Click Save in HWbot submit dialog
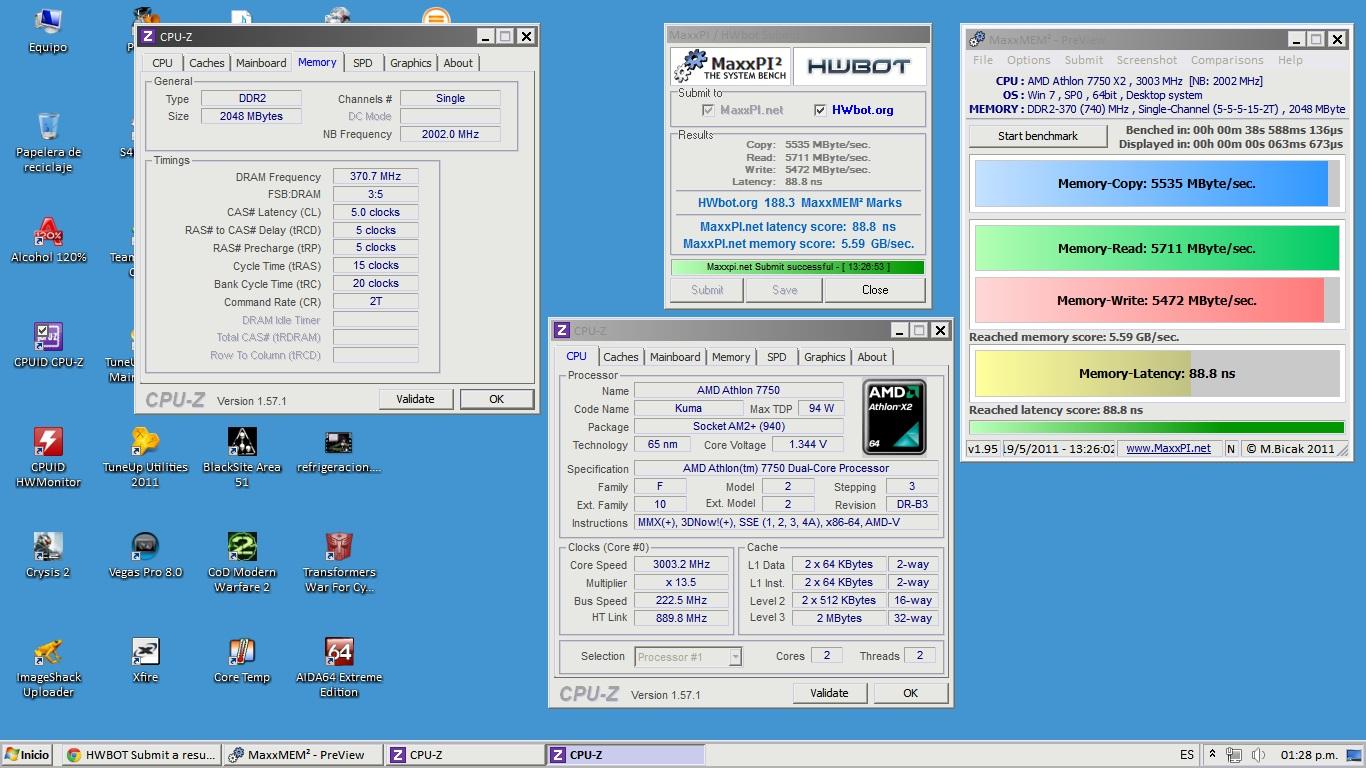 click(785, 290)
